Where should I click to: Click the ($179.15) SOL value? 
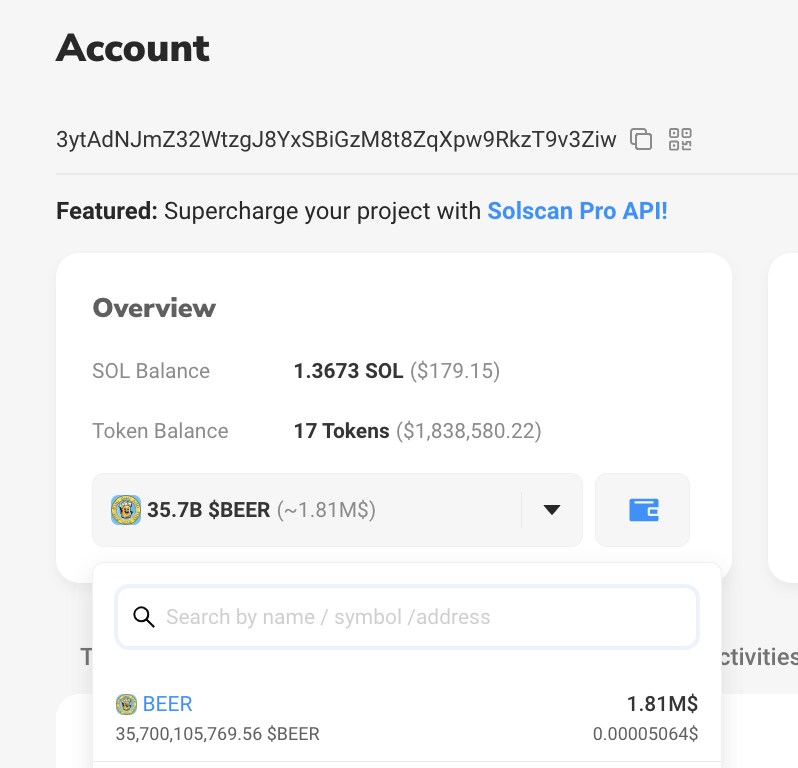click(x=455, y=371)
